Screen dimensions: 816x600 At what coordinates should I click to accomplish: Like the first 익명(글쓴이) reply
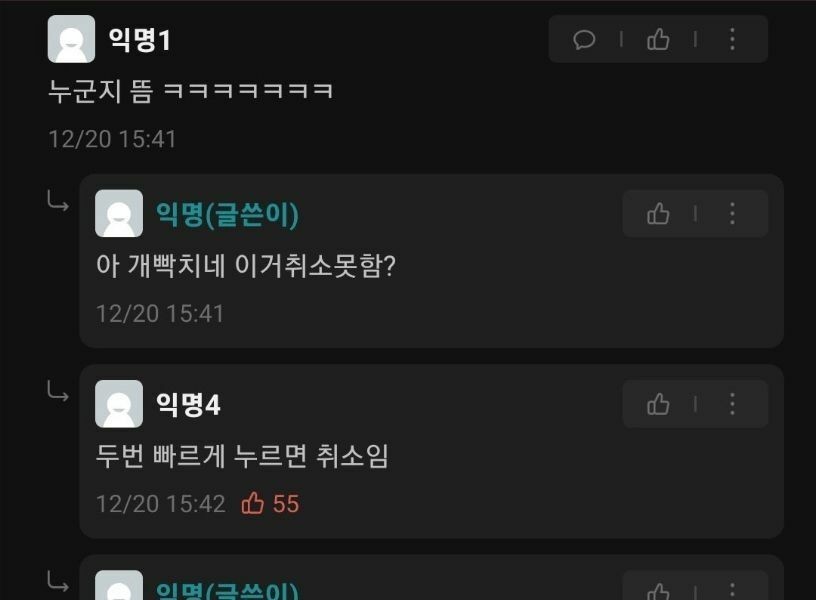point(658,214)
